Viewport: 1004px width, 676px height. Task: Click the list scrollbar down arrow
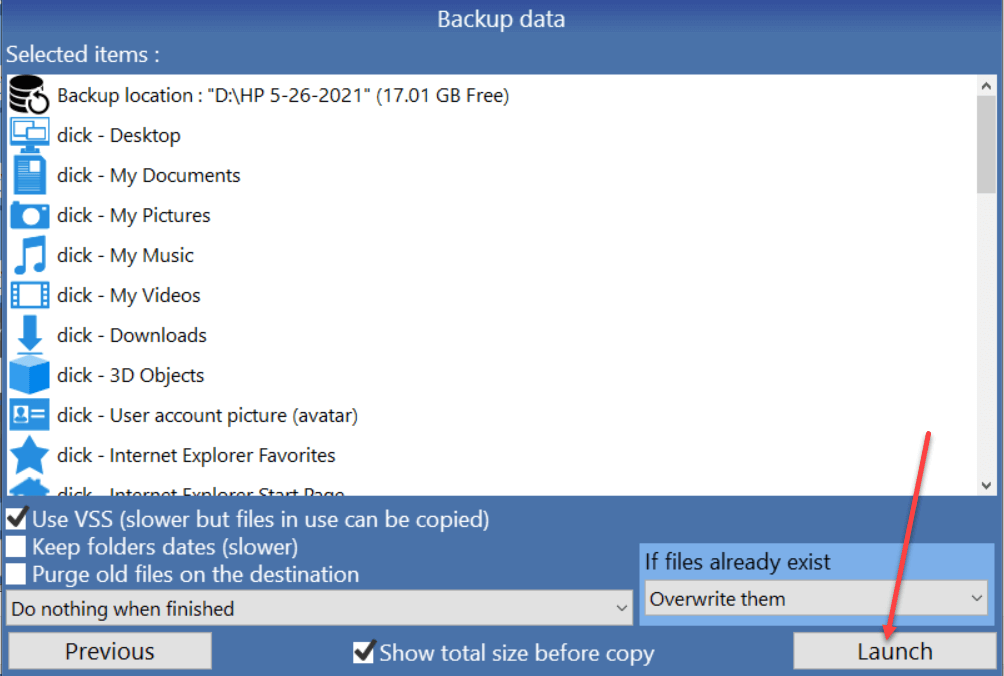click(986, 485)
